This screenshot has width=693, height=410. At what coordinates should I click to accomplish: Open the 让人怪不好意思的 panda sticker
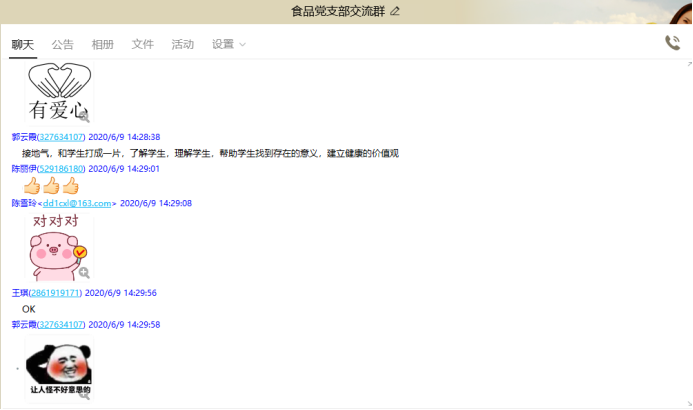tap(58, 367)
